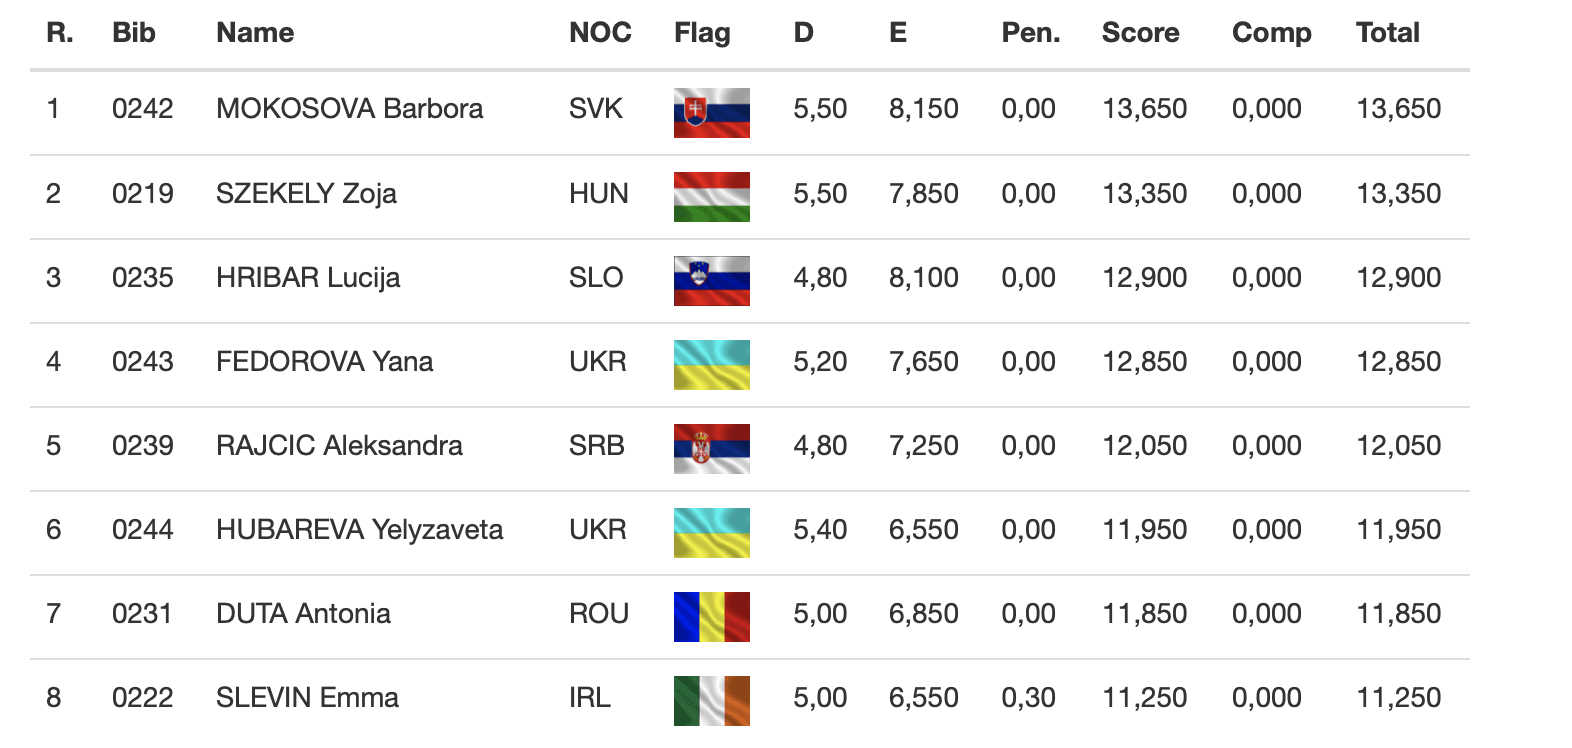
Task: Click the Ukraine flag beside FEDOROVA Yana
Action: pyautogui.click(x=711, y=364)
